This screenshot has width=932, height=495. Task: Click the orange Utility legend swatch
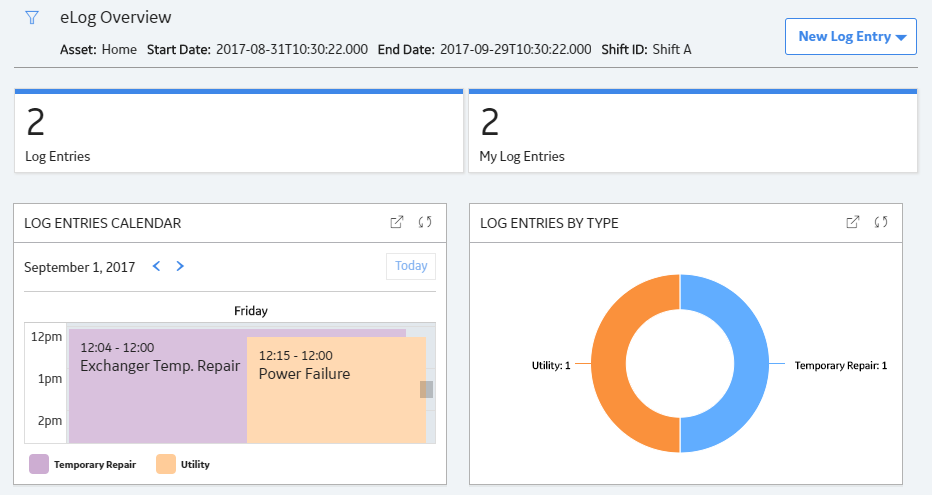tap(166, 464)
